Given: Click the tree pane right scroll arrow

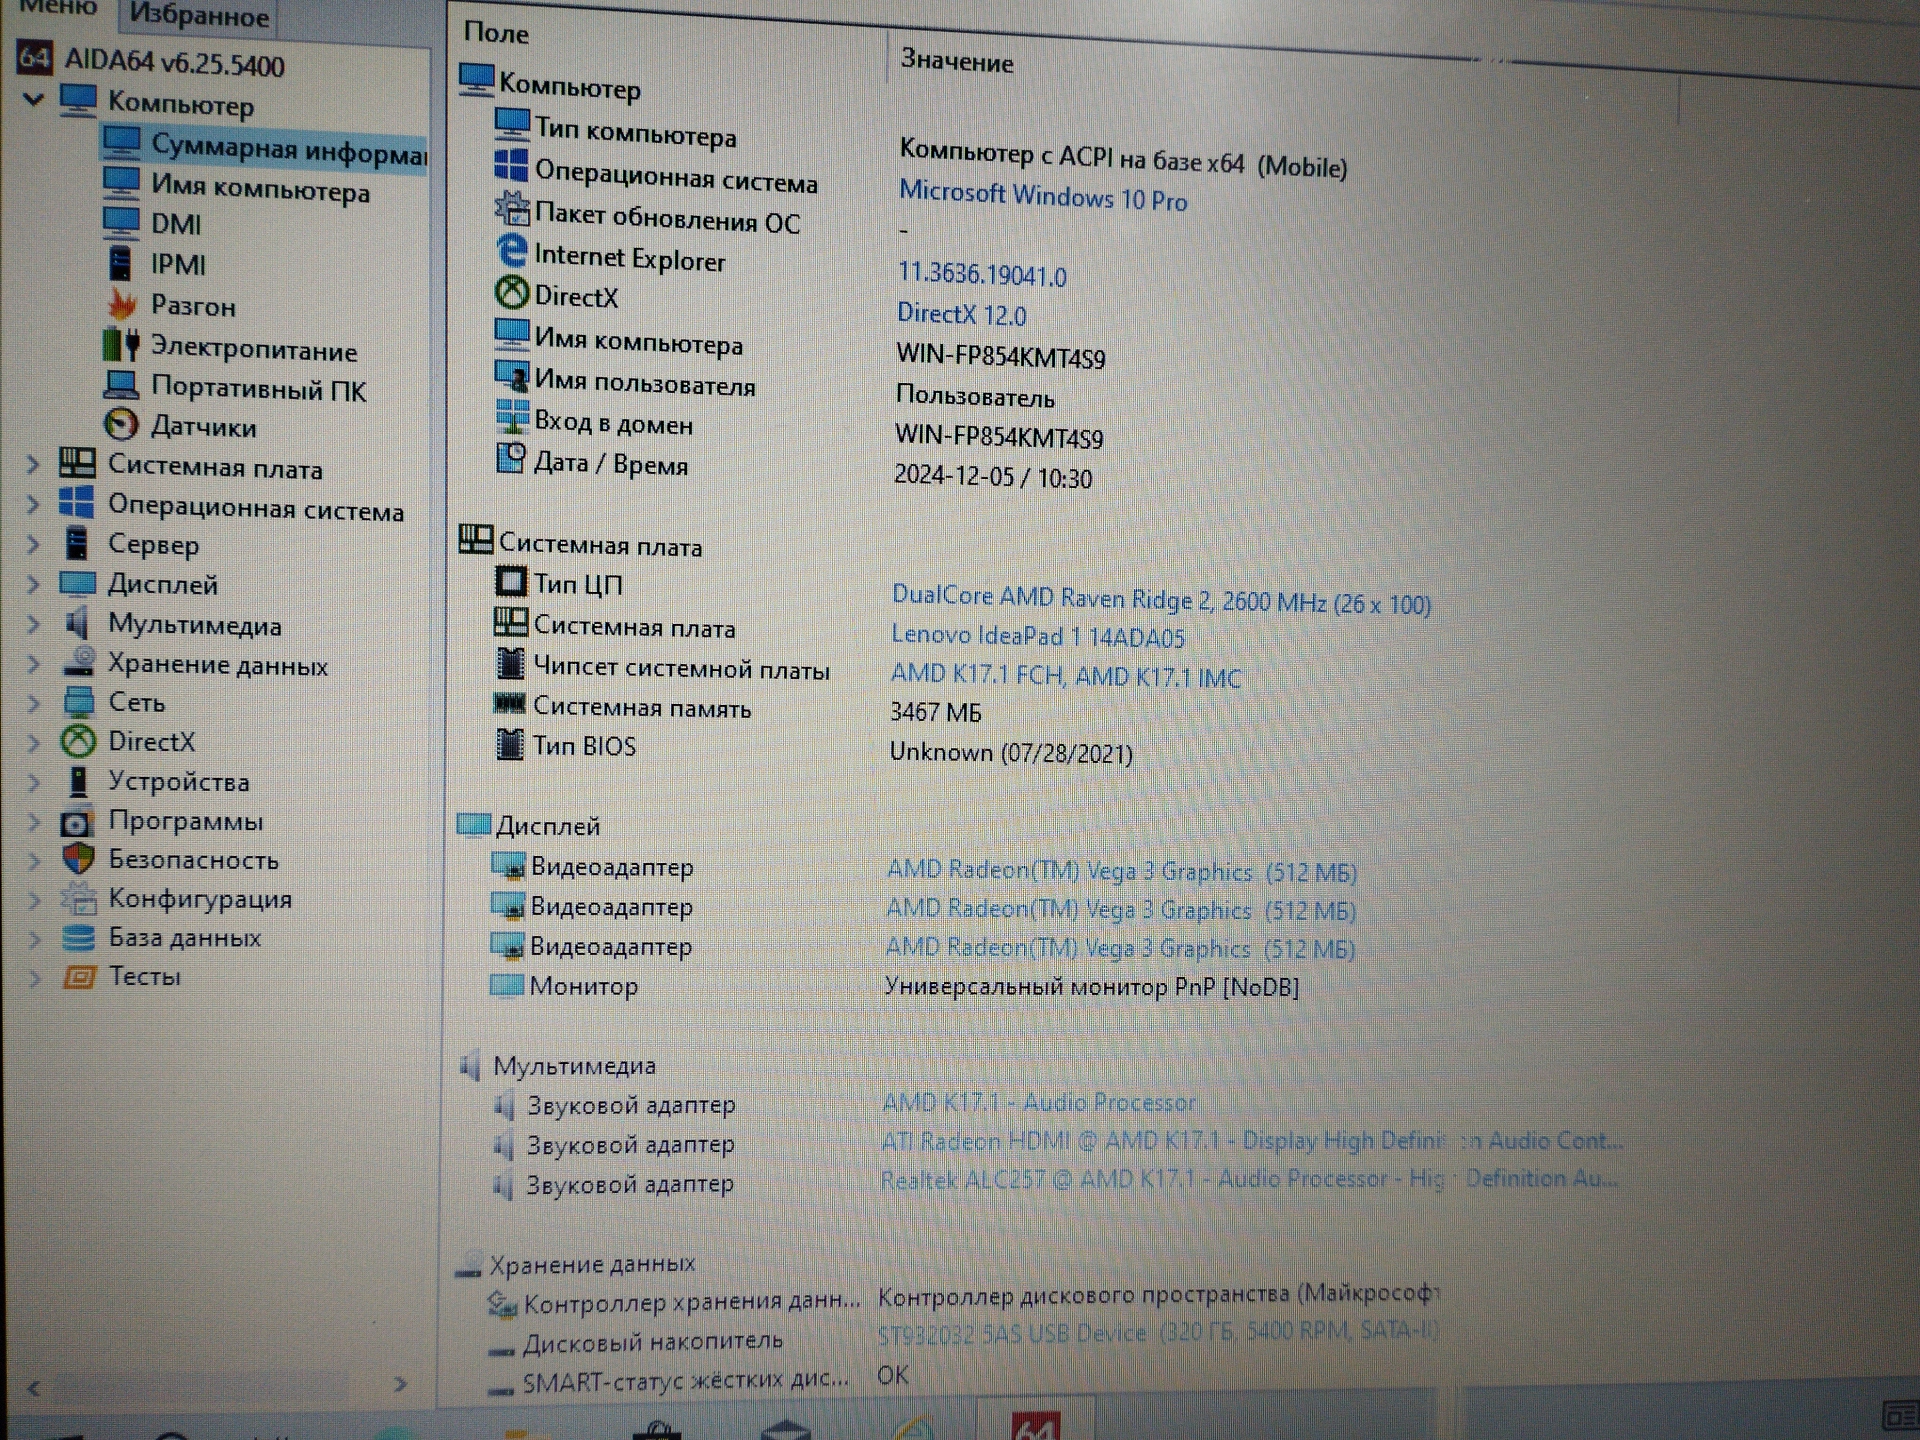Looking at the screenshot, I should 400,1384.
